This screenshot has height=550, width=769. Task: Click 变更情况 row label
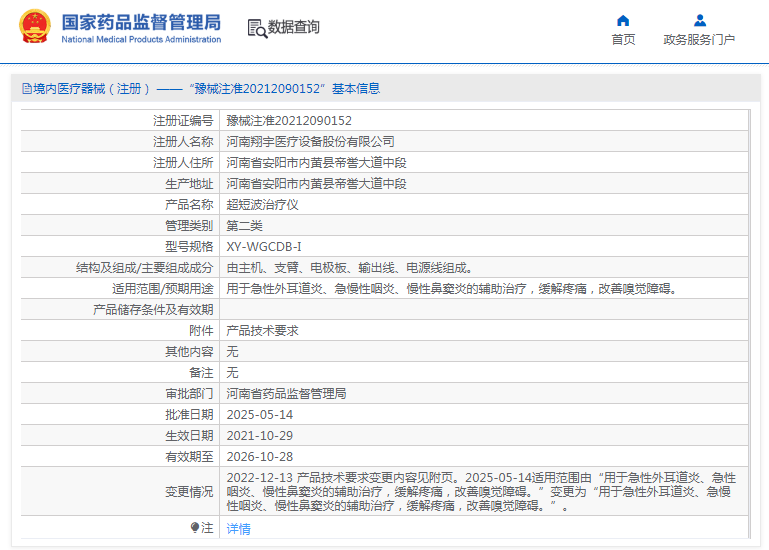189,492
